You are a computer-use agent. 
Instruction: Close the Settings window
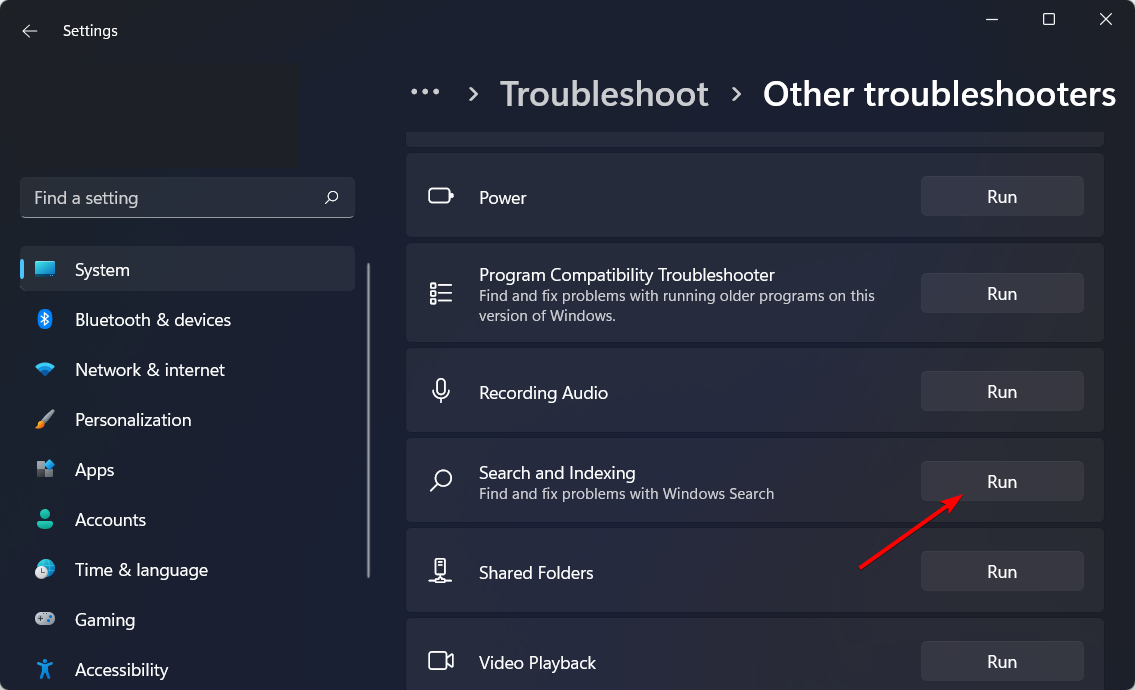[x=1105, y=20]
